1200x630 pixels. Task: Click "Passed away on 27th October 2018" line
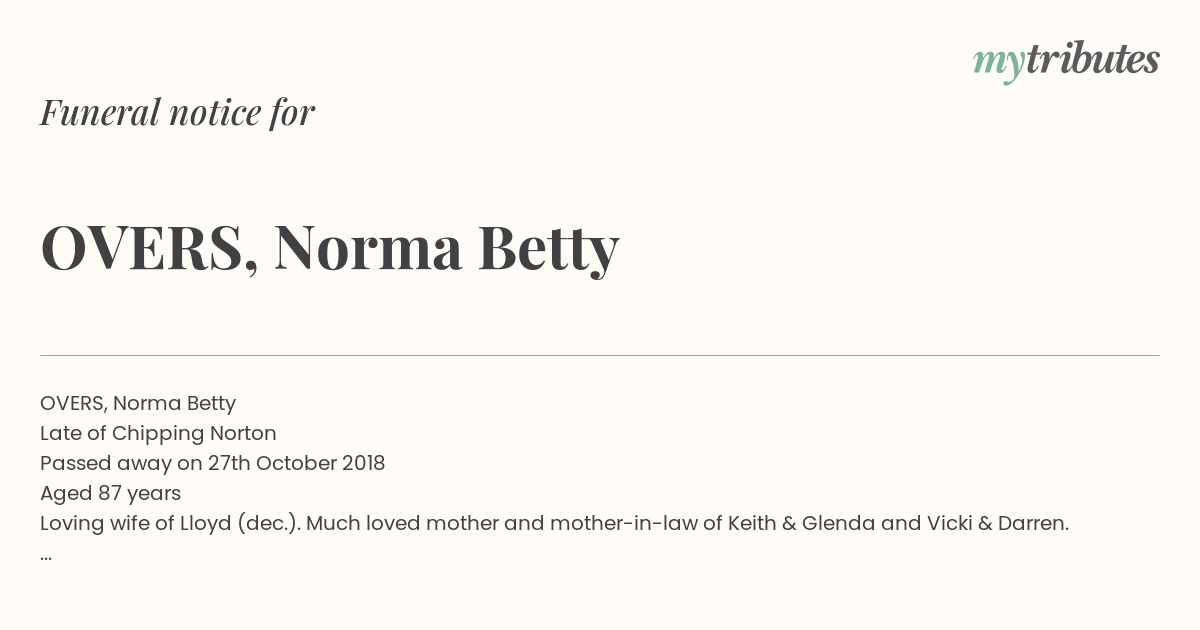tap(212, 463)
